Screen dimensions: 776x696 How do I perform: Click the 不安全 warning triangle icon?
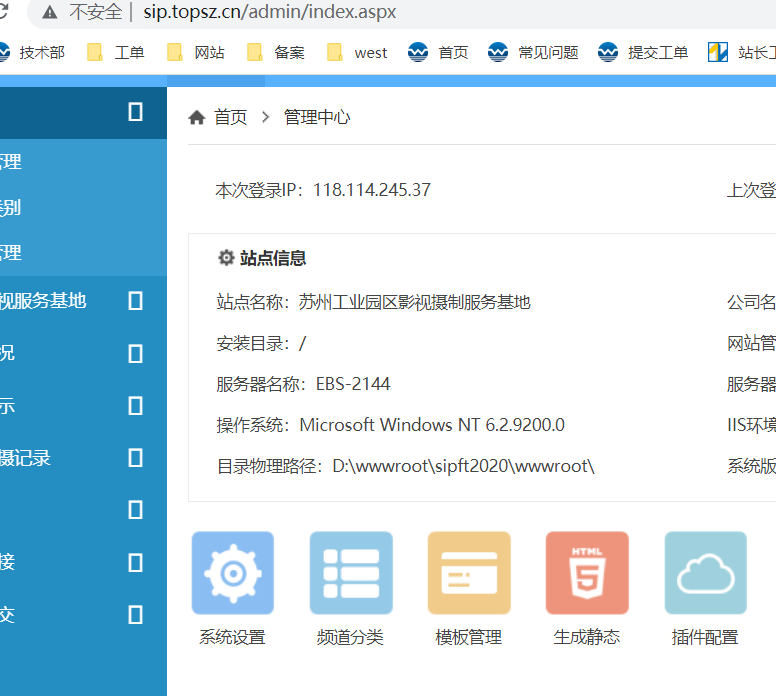click(49, 13)
